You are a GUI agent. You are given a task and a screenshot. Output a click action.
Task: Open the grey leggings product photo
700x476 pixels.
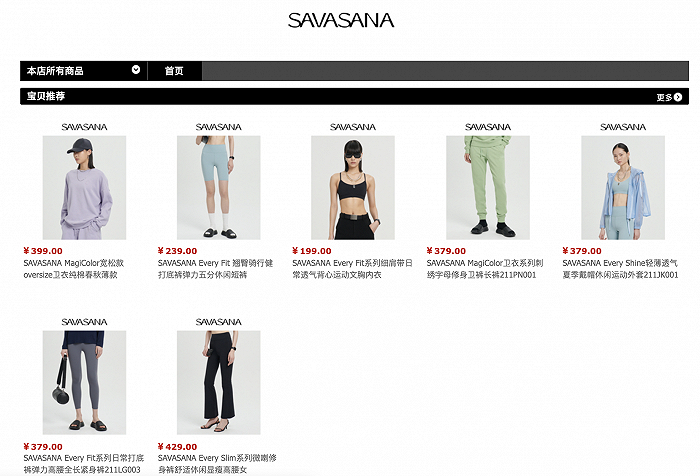click(x=84, y=383)
